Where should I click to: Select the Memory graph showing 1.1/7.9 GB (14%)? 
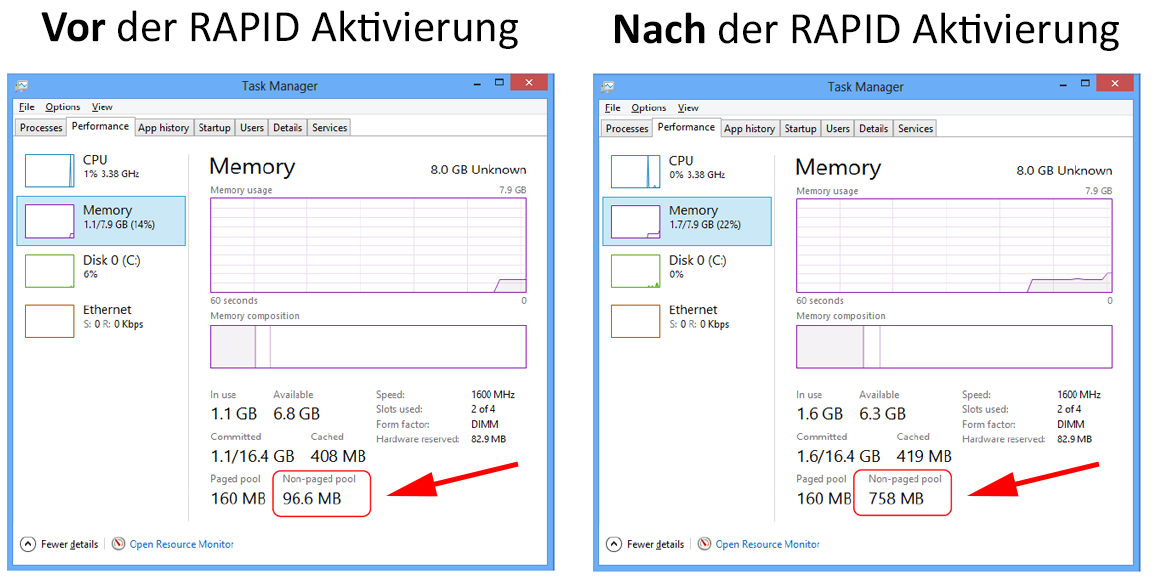coord(49,221)
